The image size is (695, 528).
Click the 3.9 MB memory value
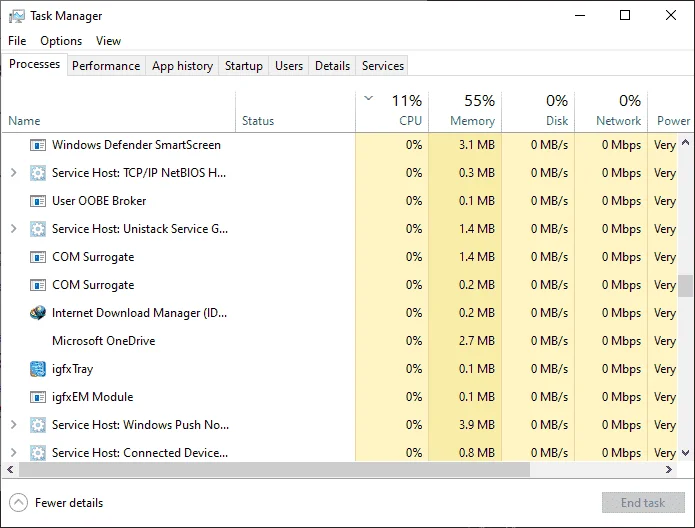tap(476, 425)
